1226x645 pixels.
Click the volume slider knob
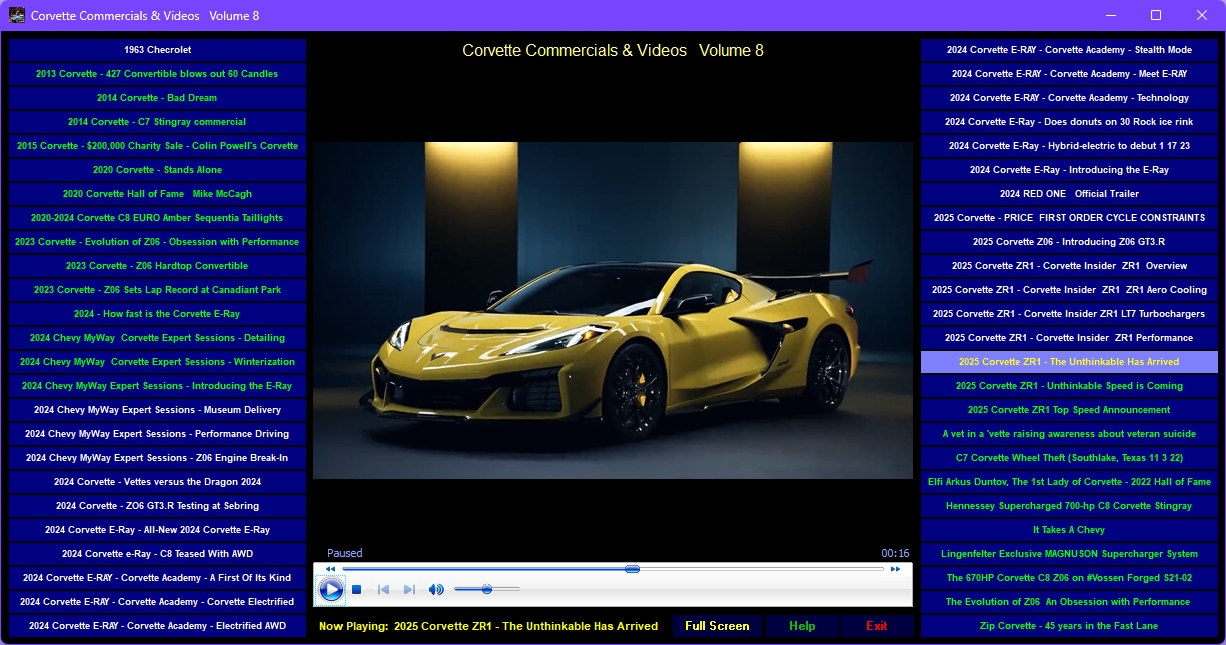pyautogui.click(x=487, y=590)
